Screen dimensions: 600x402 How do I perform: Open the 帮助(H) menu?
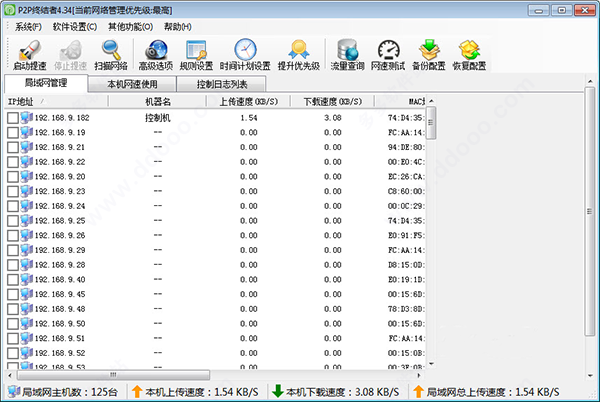(x=178, y=27)
